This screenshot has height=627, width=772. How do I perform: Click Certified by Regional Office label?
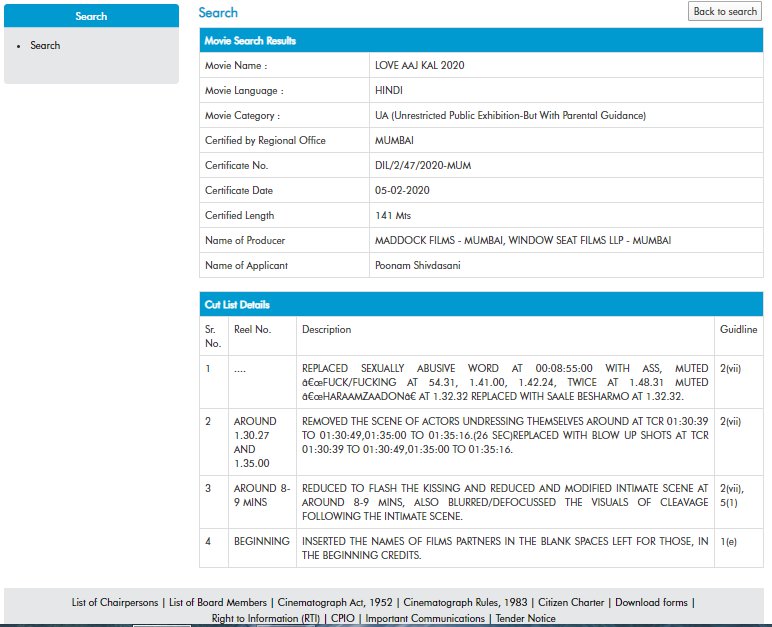pyautogui.click(x=265, y=141)
